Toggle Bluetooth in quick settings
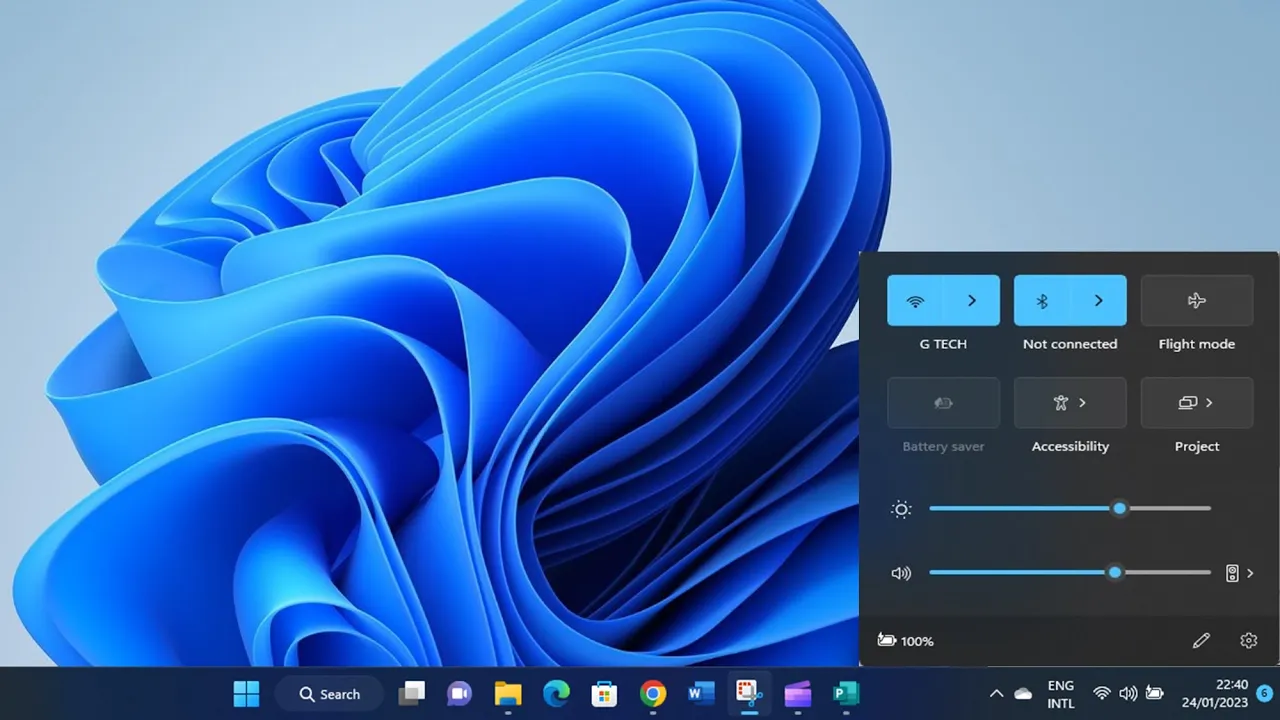The image size is (1280, 720). click(1042, 301)
